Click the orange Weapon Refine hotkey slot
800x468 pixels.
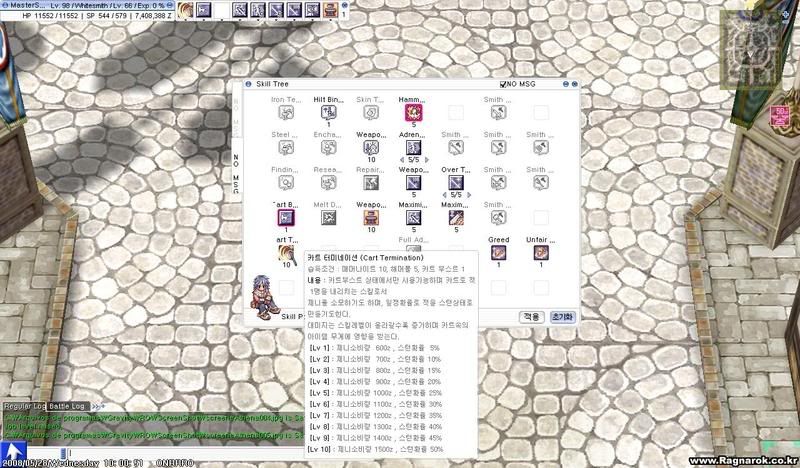click(x=330, y=10)
